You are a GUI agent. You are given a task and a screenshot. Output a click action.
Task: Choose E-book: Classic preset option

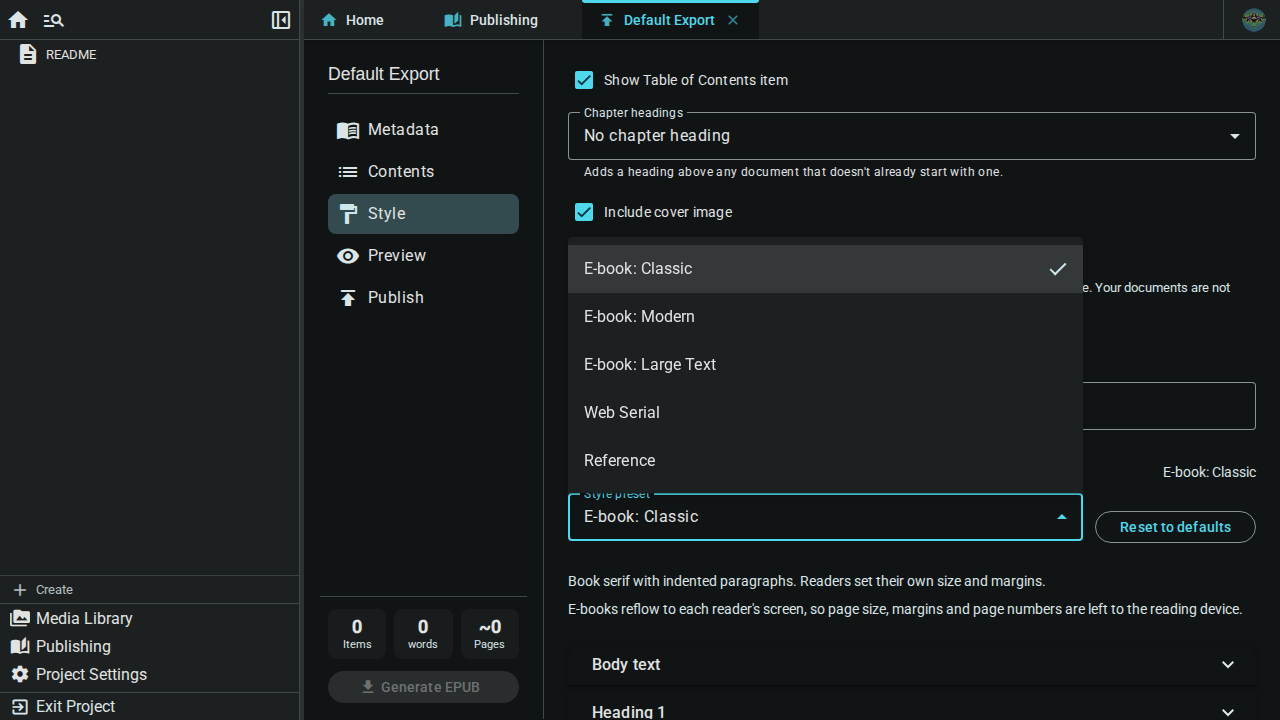825,269
